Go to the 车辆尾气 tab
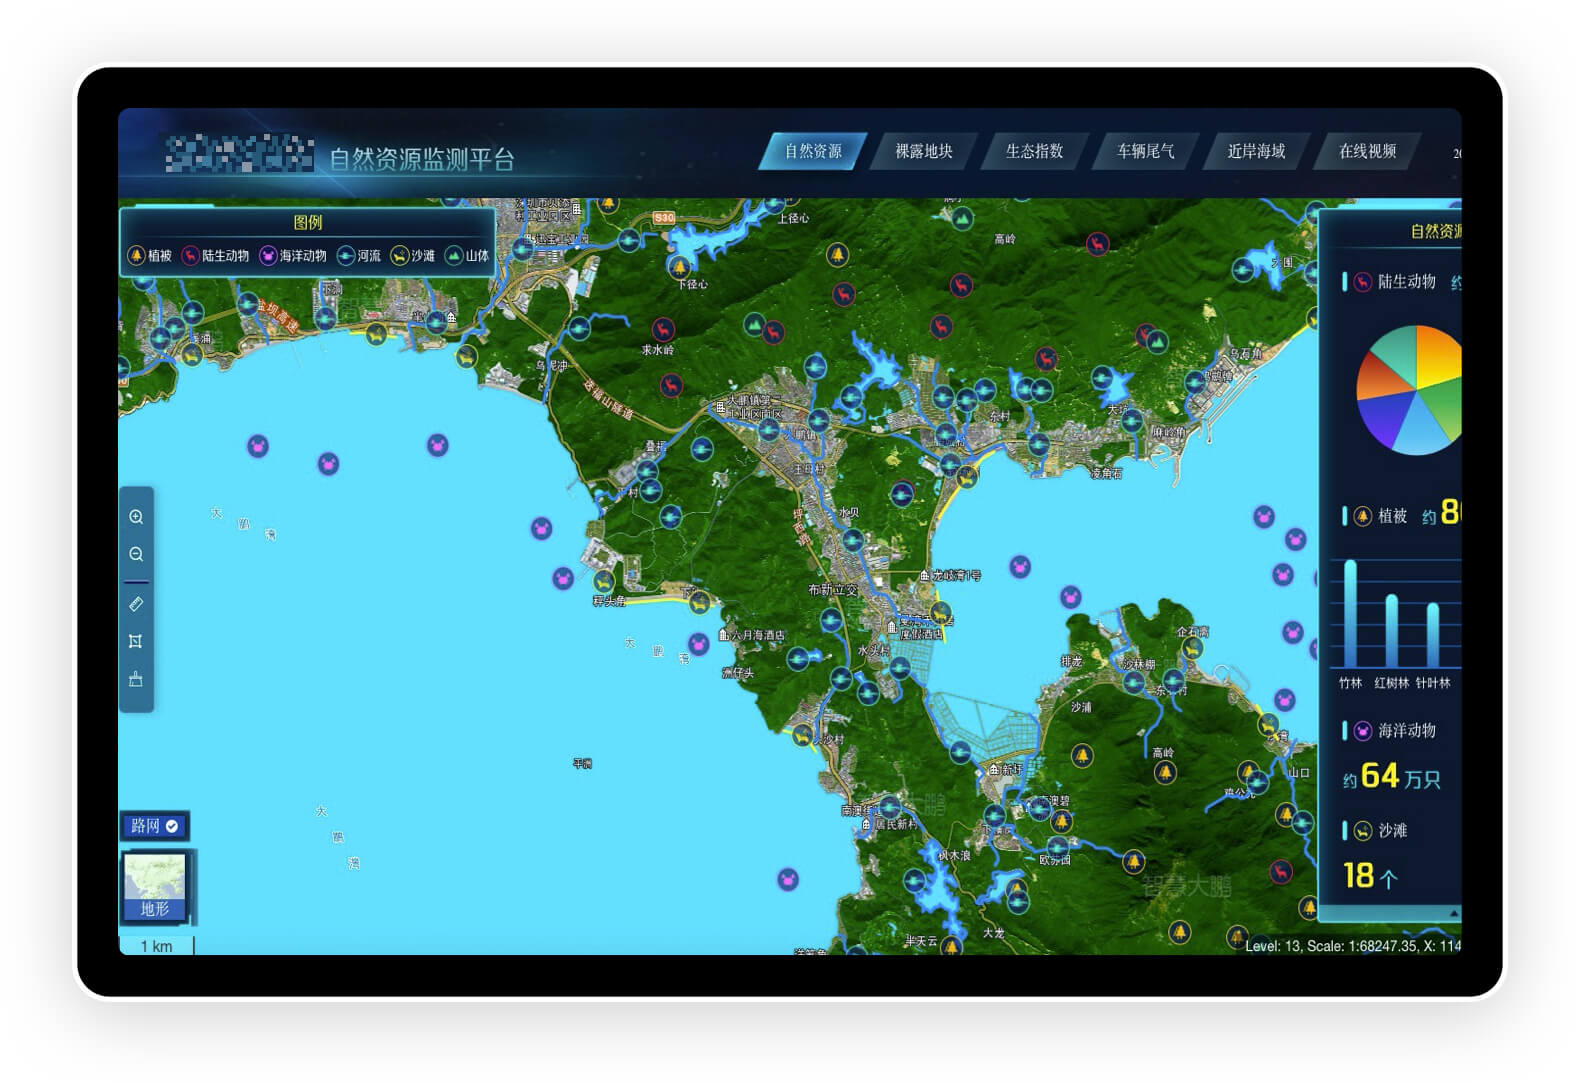 [1145, 151]
